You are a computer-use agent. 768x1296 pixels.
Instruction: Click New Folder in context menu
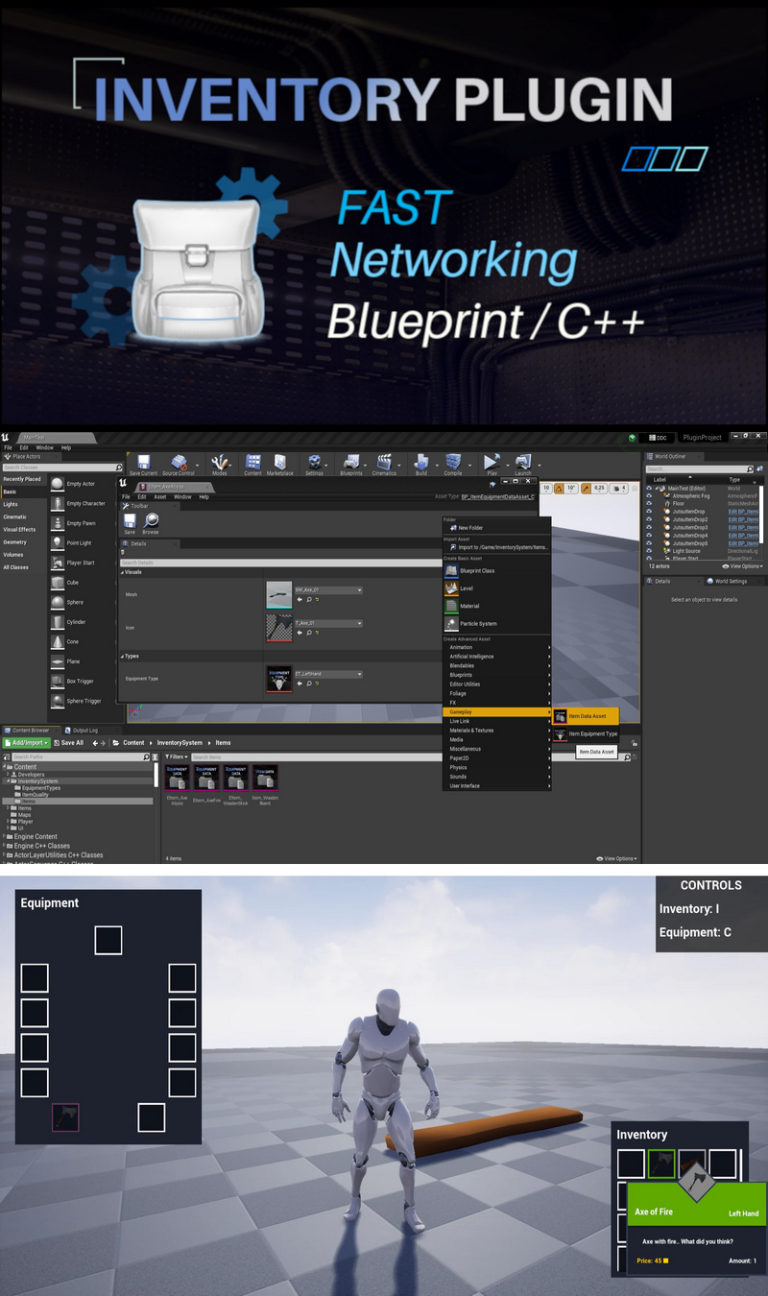(496, 527)
